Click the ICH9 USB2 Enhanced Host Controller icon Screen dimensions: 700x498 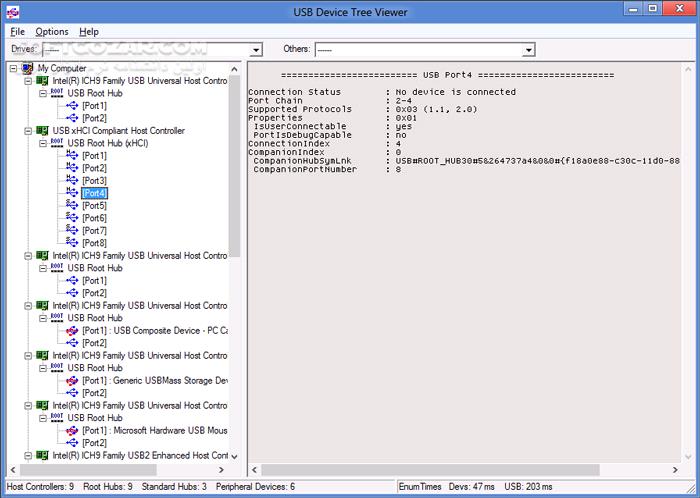(x=42, y=455)
